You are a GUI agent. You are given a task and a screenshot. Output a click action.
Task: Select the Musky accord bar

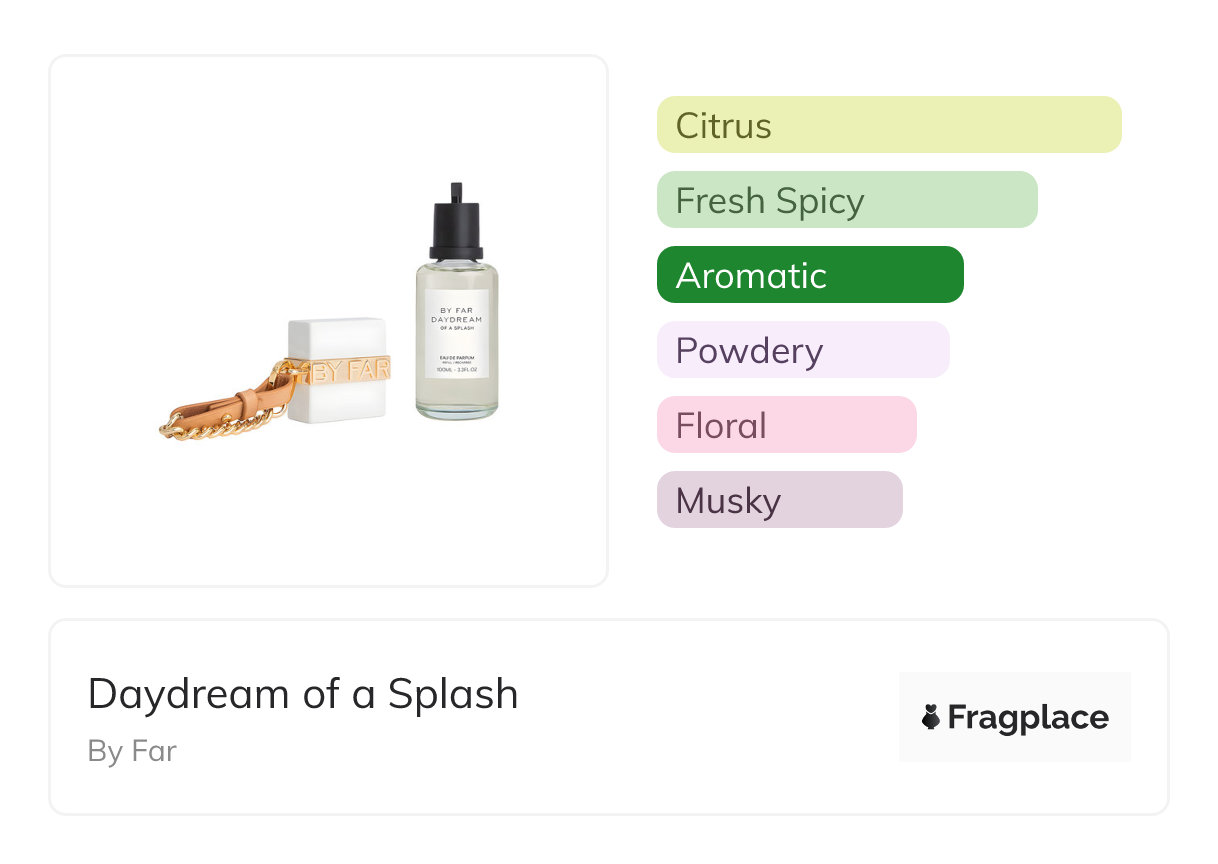point(779,500)
